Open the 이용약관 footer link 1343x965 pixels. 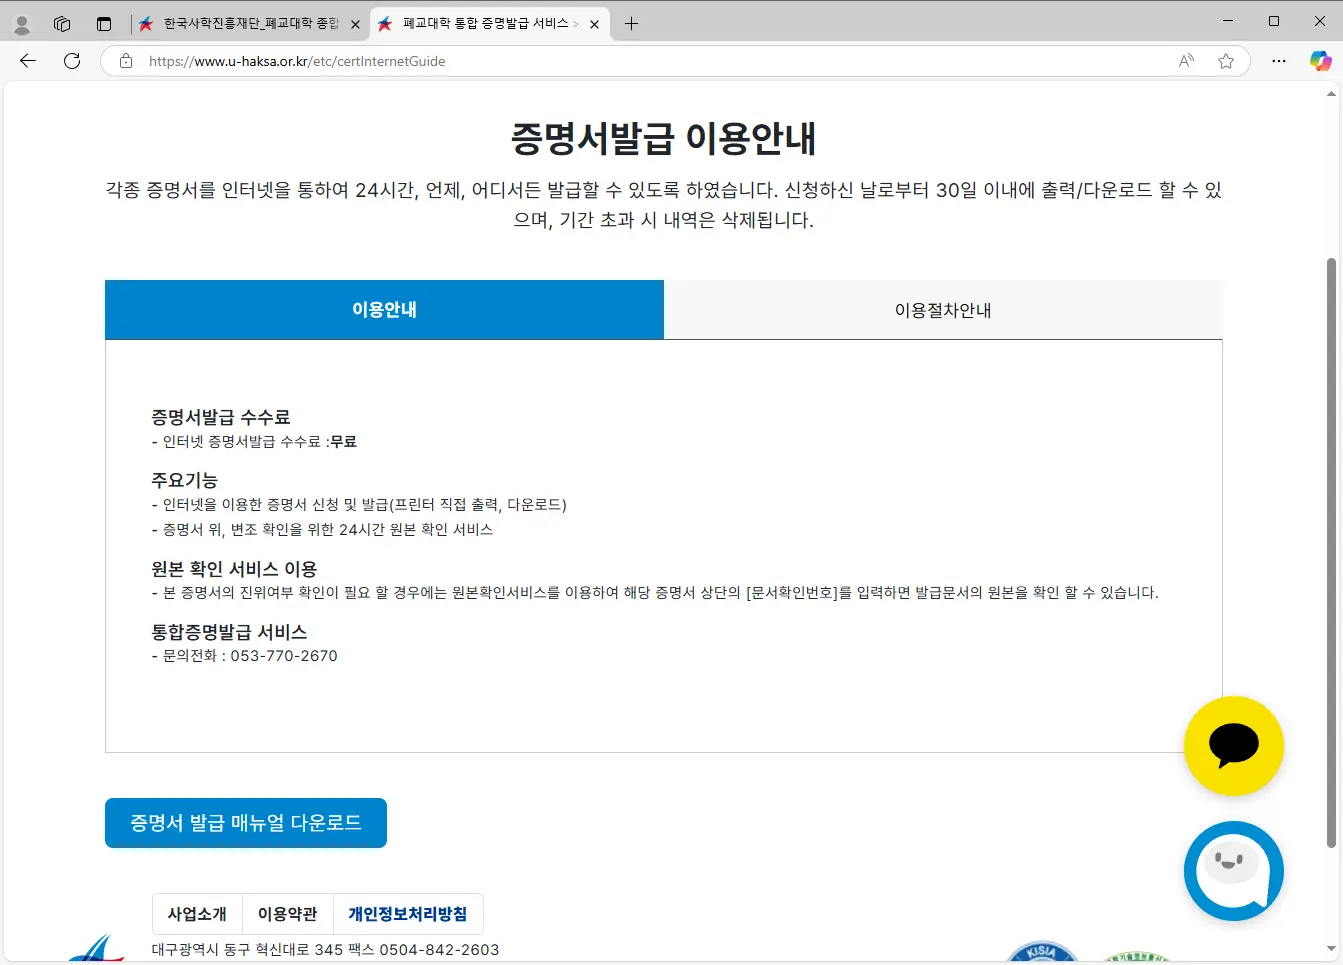[x=287, y=914]
